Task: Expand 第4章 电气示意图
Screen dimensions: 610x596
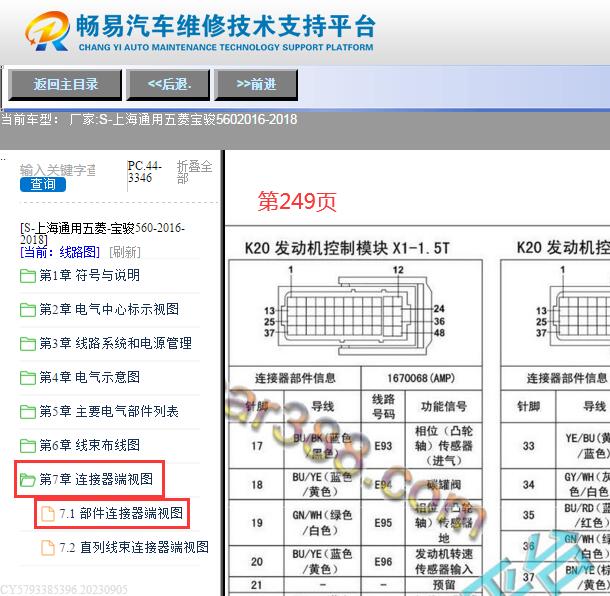Action: (x=89, y=377)
